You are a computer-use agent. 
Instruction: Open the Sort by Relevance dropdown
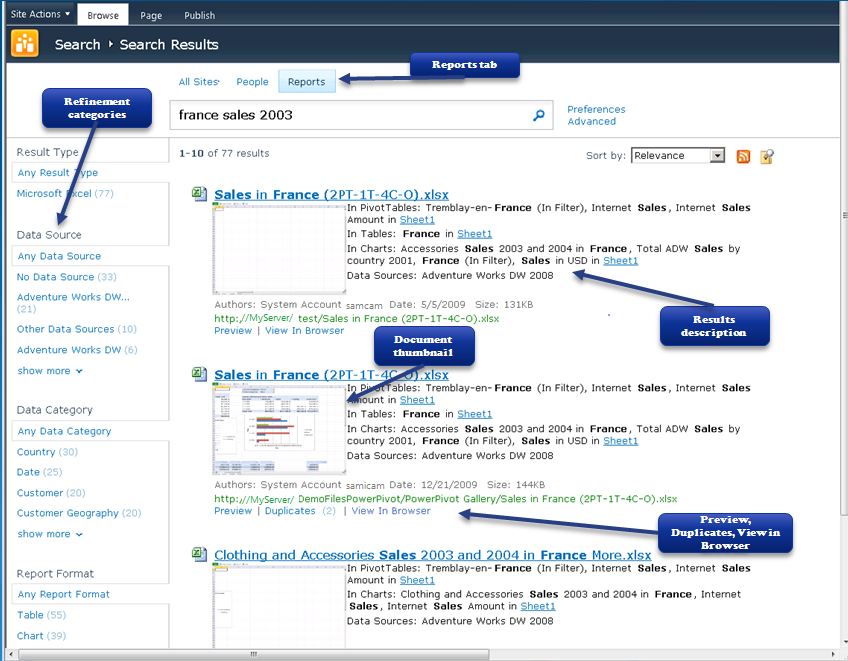[x=678, y=156]
